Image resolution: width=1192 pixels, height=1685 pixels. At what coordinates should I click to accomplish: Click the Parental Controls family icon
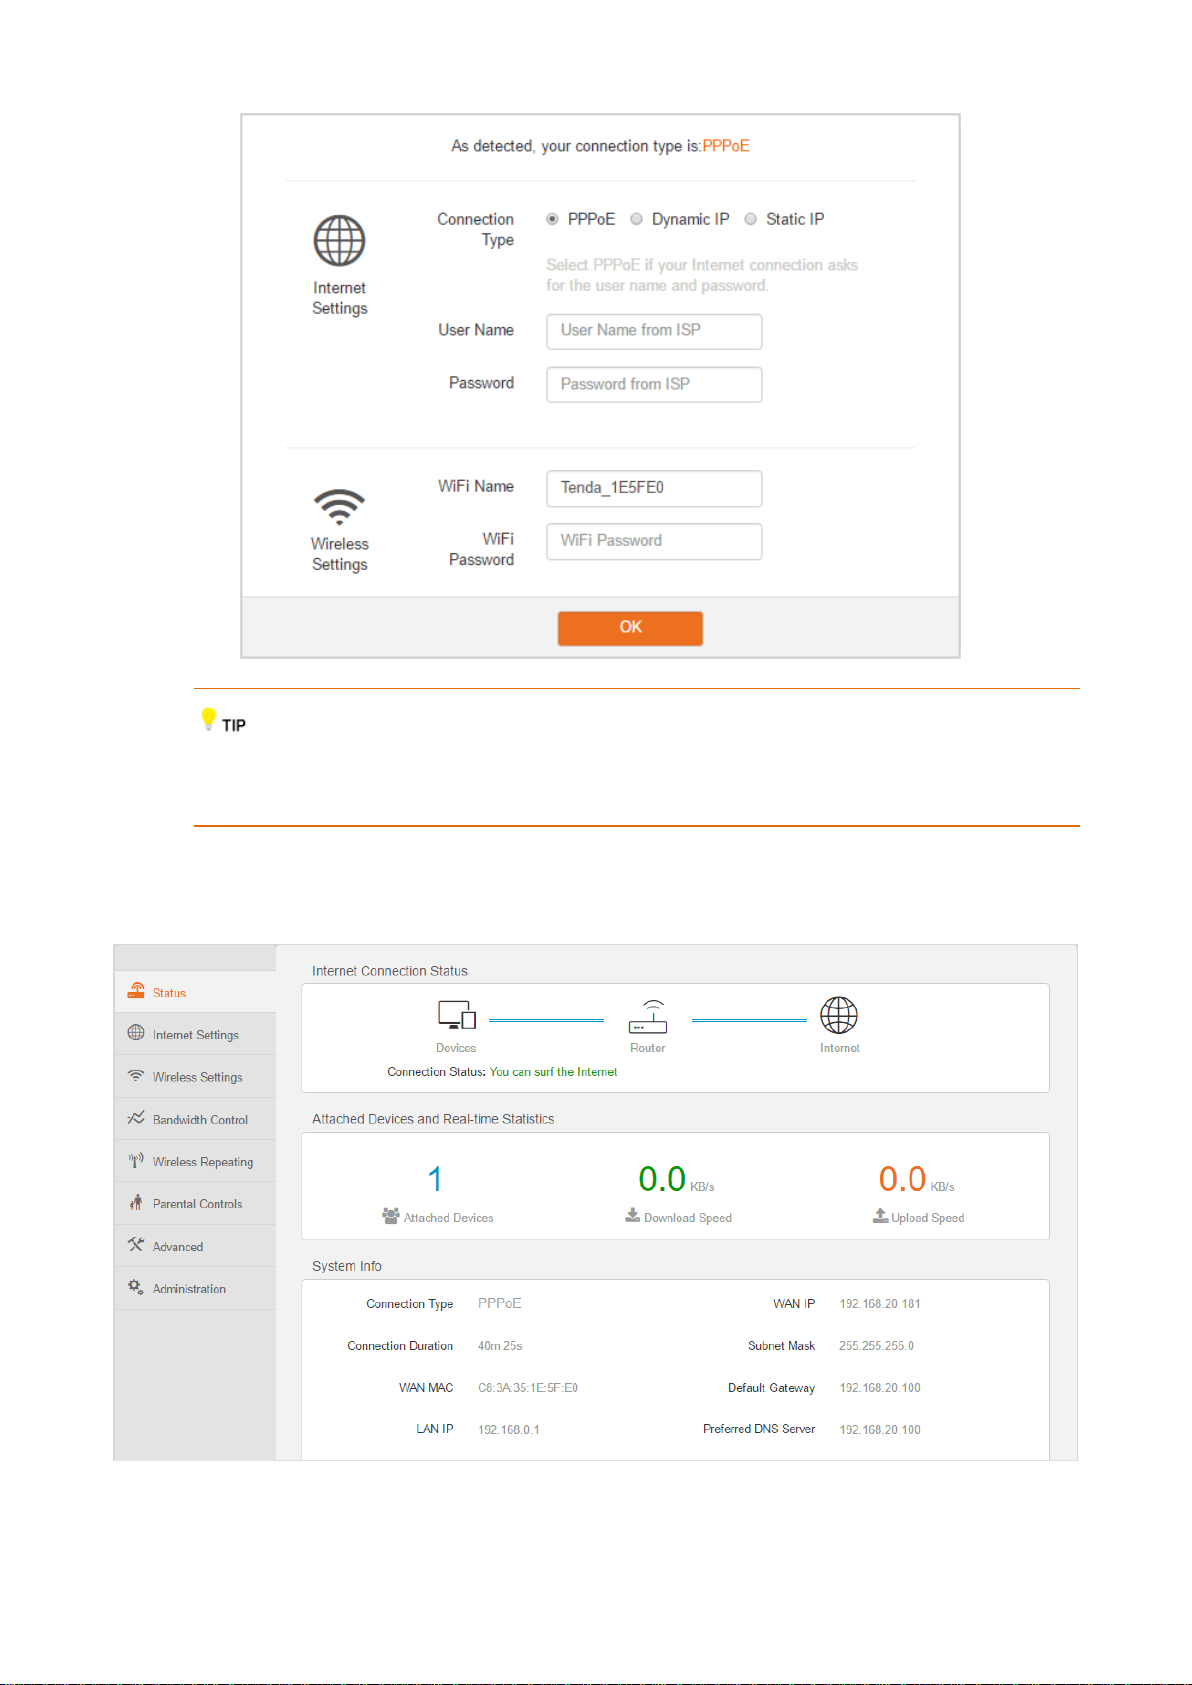[x=136, y=1202]
